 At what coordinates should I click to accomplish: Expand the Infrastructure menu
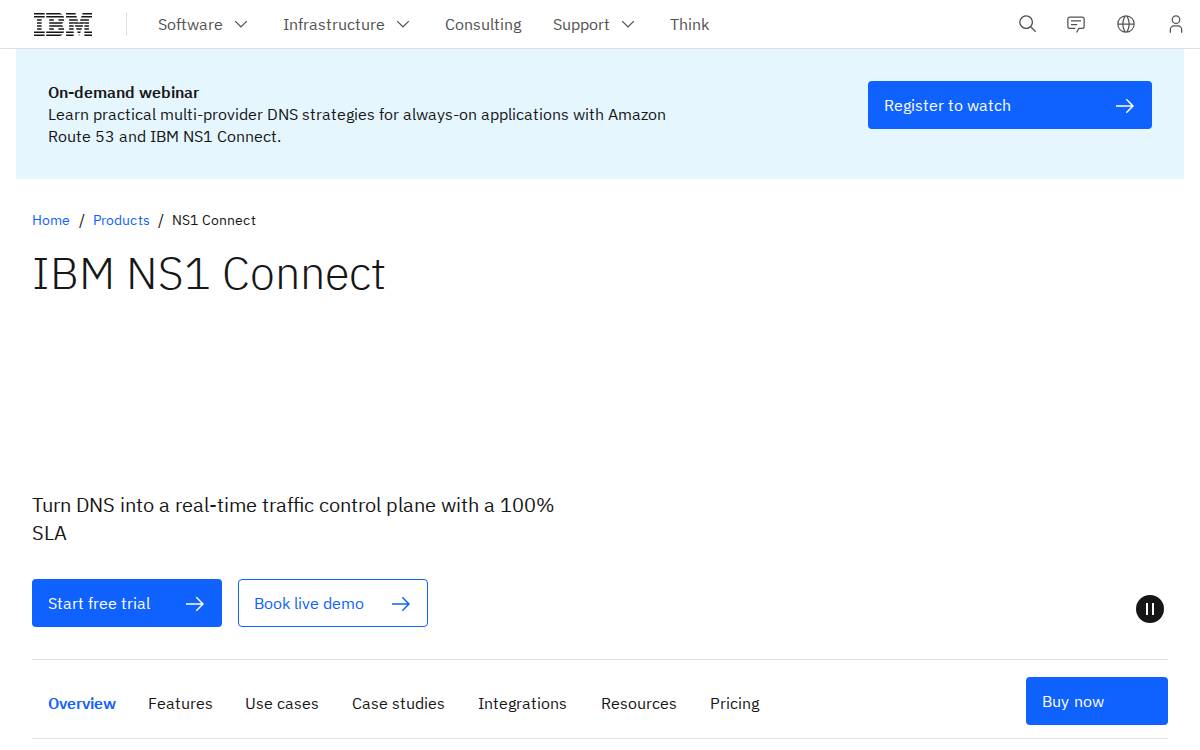click(346, 24)
